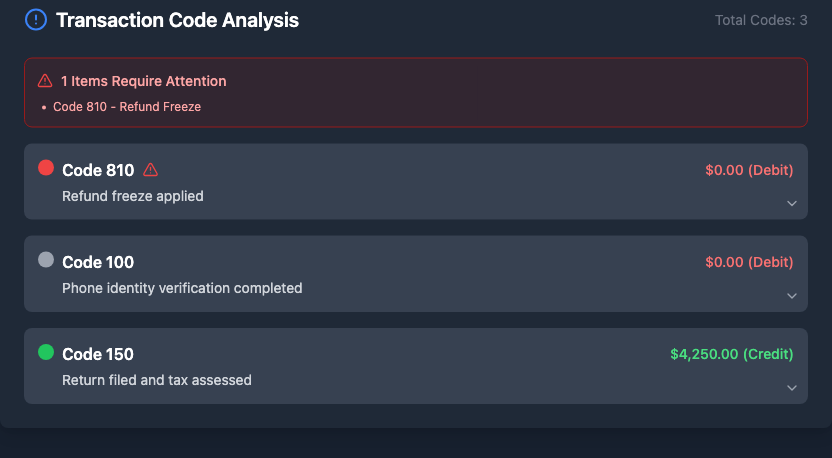Click the warning icon next to Code 810
This screenshot has height=458, width=832.
click(x=151, y=170)
